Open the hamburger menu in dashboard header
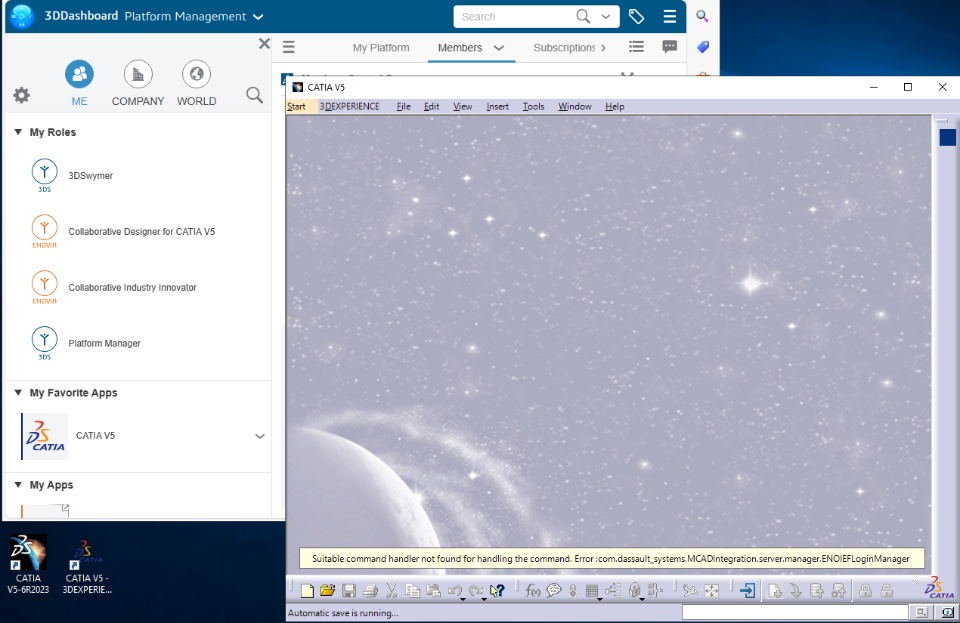This screenshot has height=623, width=960. point(670,17)
